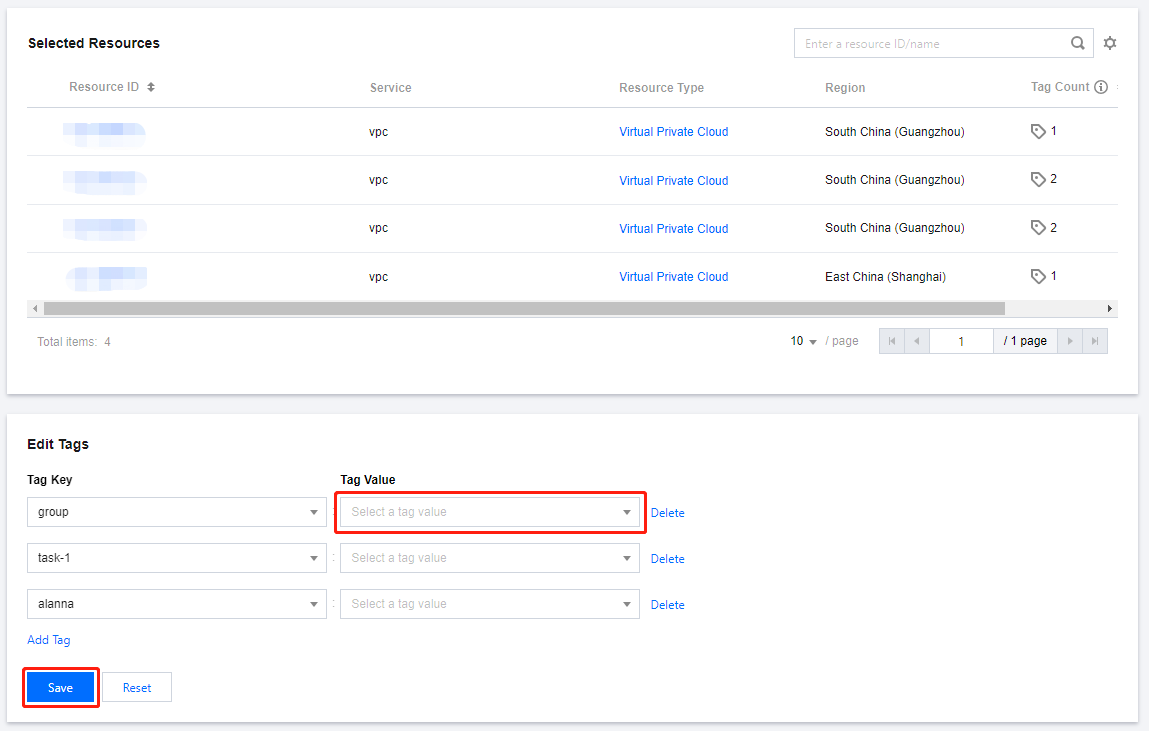Go to the first page icon

pyautogui.click(x=891, y=341)
